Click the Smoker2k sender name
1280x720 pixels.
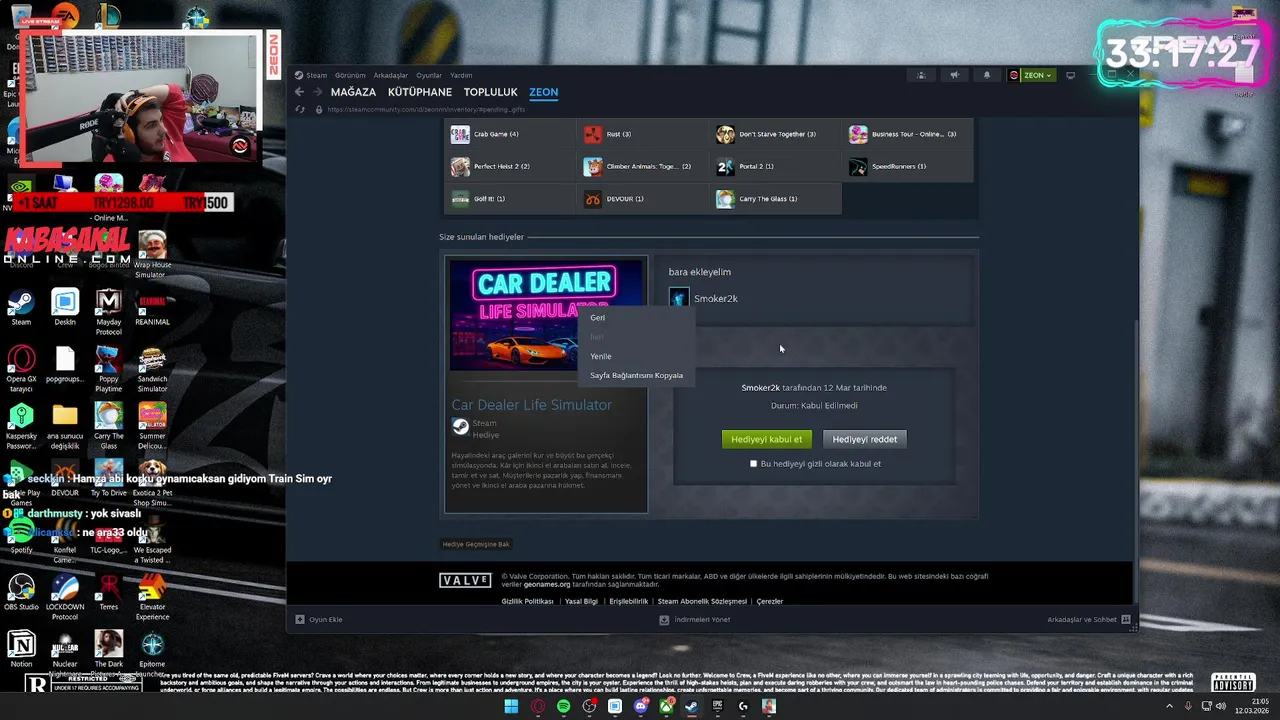click(x=716, y=298)
